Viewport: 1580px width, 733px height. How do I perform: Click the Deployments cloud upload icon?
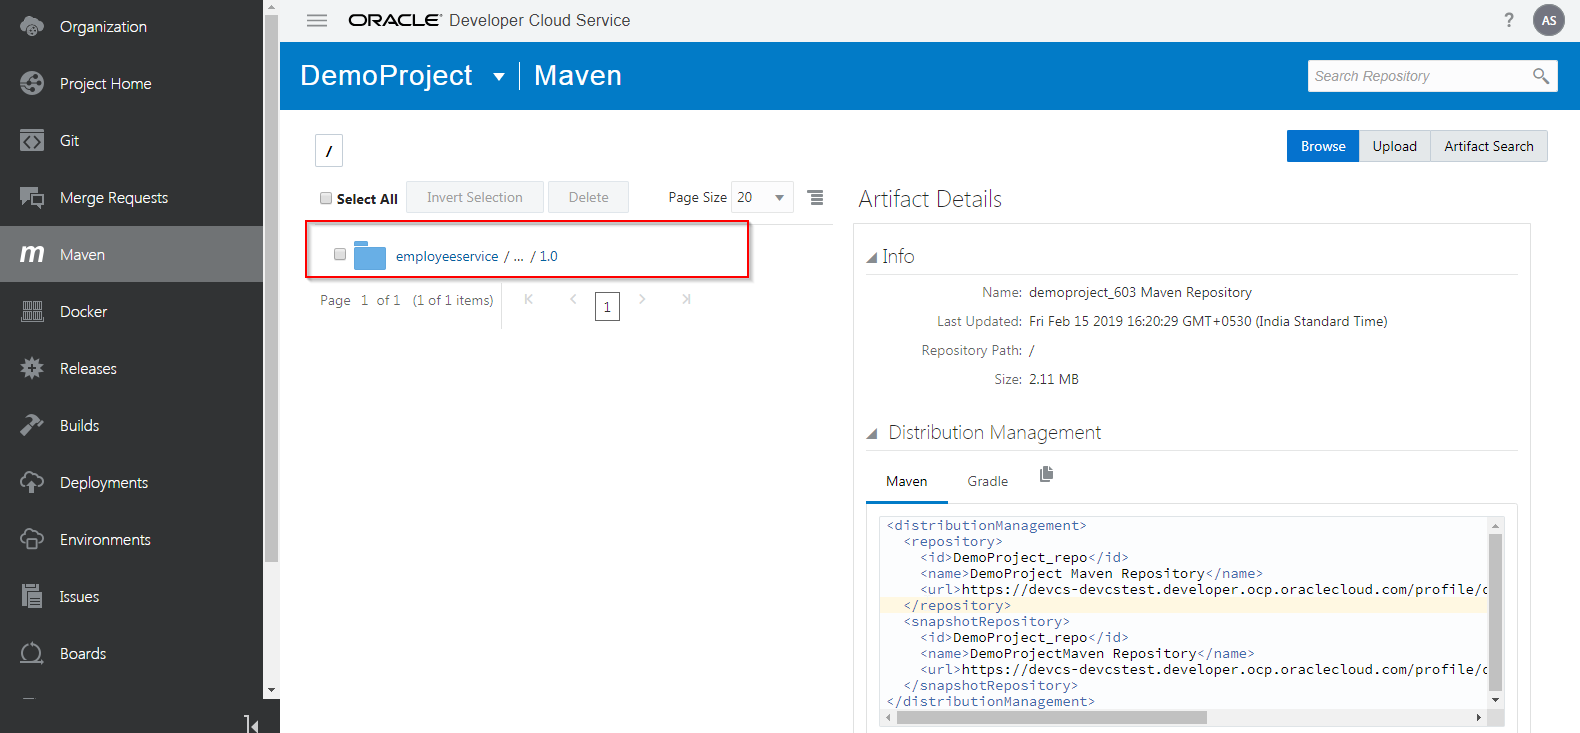[32, 483]
